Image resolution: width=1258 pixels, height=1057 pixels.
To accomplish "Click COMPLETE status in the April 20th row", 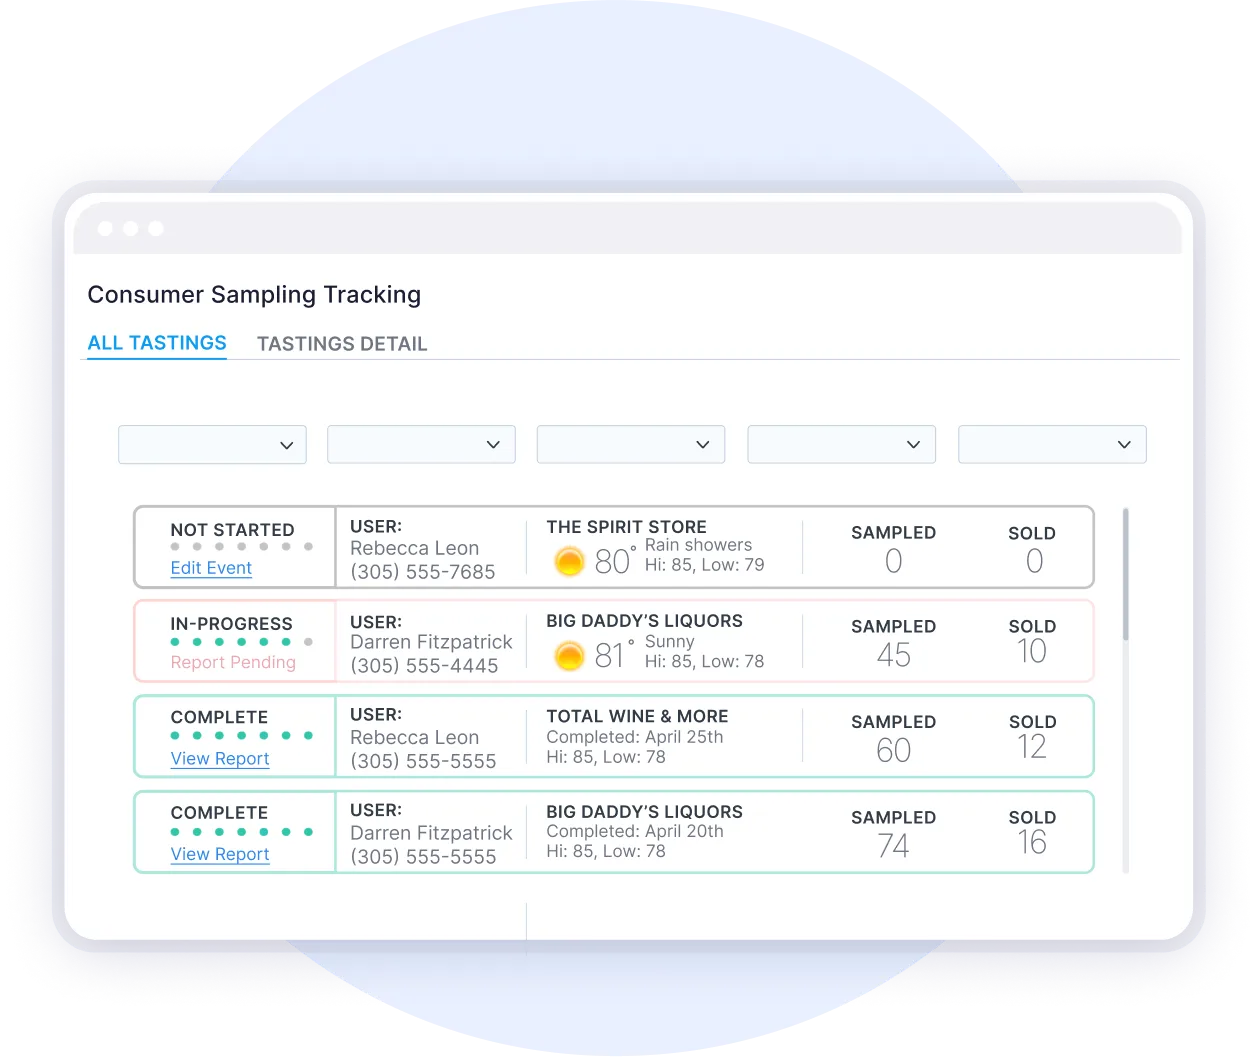I will 219,813.
